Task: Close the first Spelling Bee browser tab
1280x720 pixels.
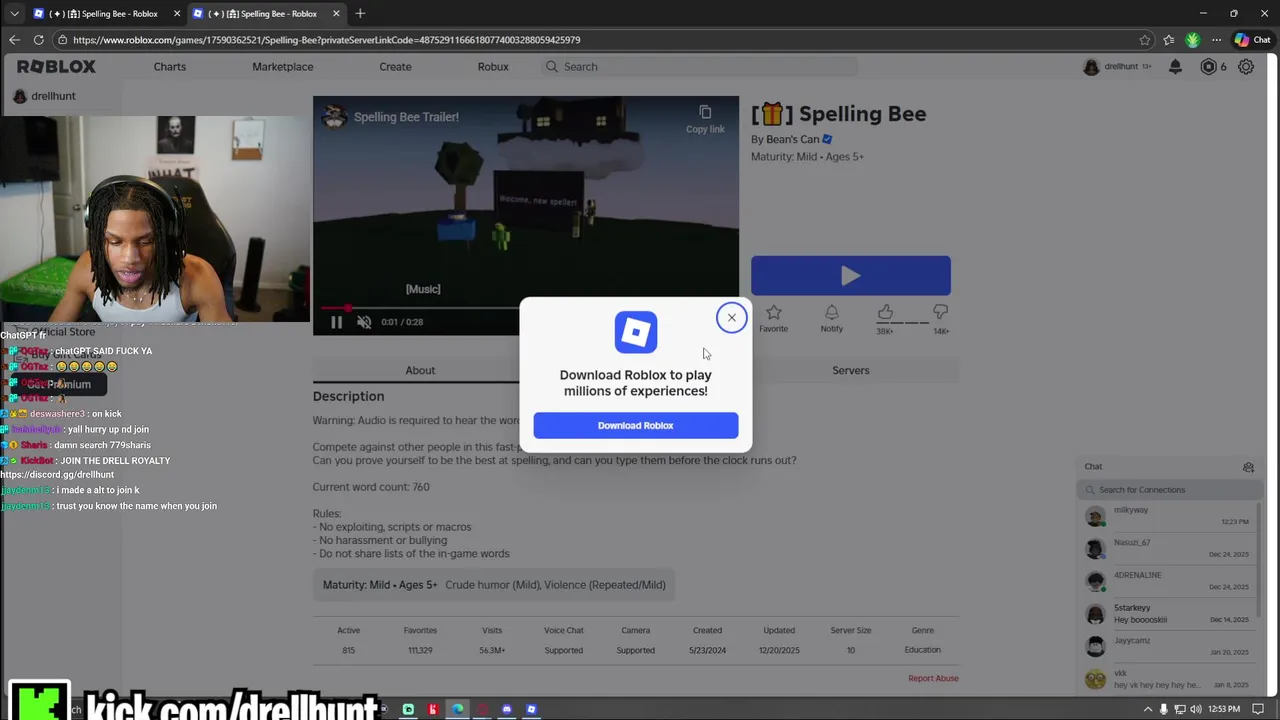Action: (176, 14)
